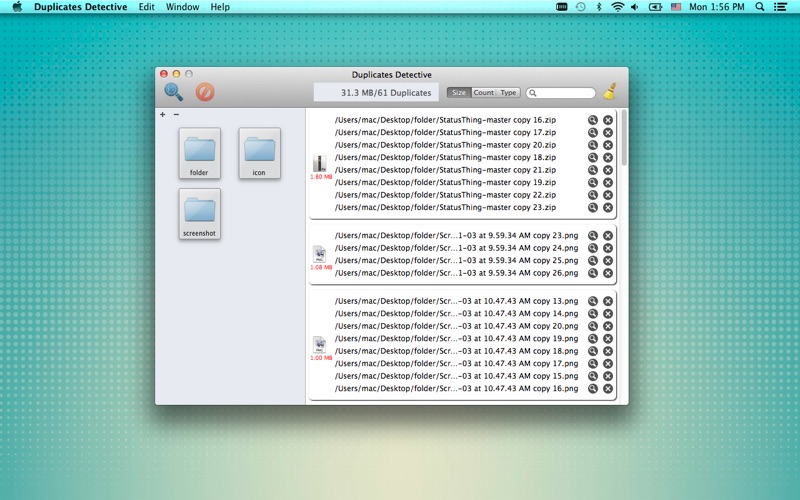Click the 1.00 MB PNG file icon
The image size is (800, 500).
point(320,345)
